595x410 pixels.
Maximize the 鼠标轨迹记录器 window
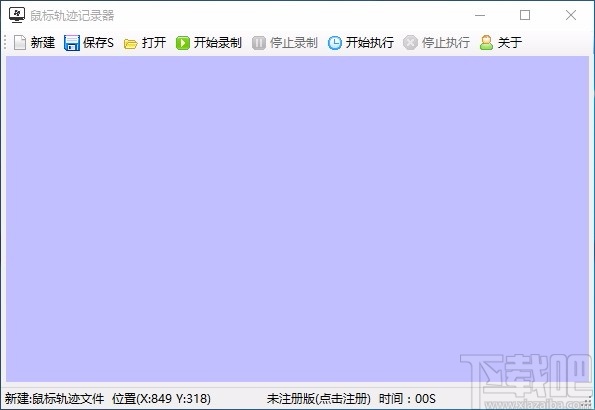pyautogui.click(x=525, y=16)
